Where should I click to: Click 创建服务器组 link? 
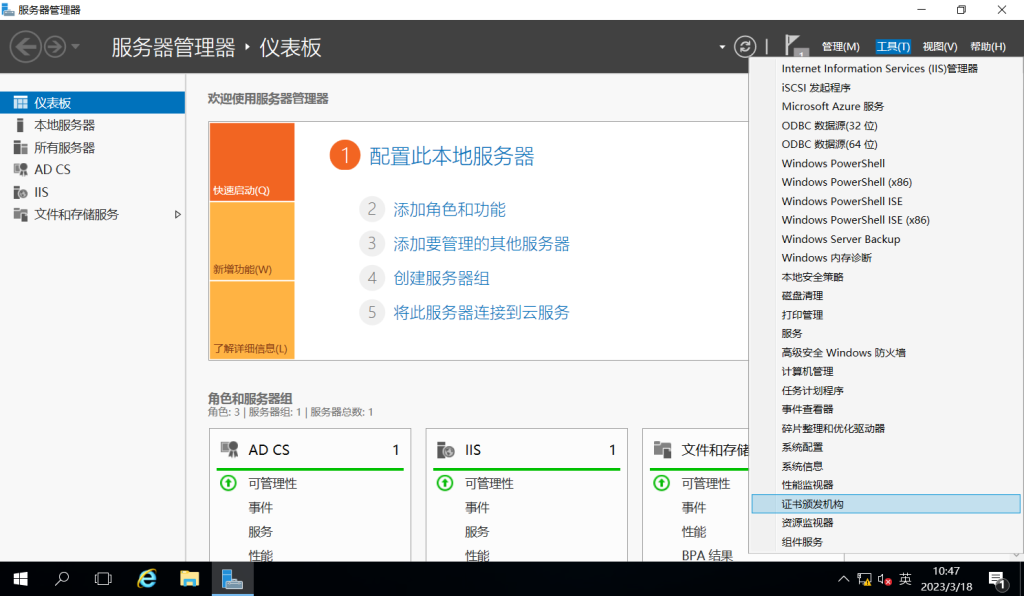[441, 278]
